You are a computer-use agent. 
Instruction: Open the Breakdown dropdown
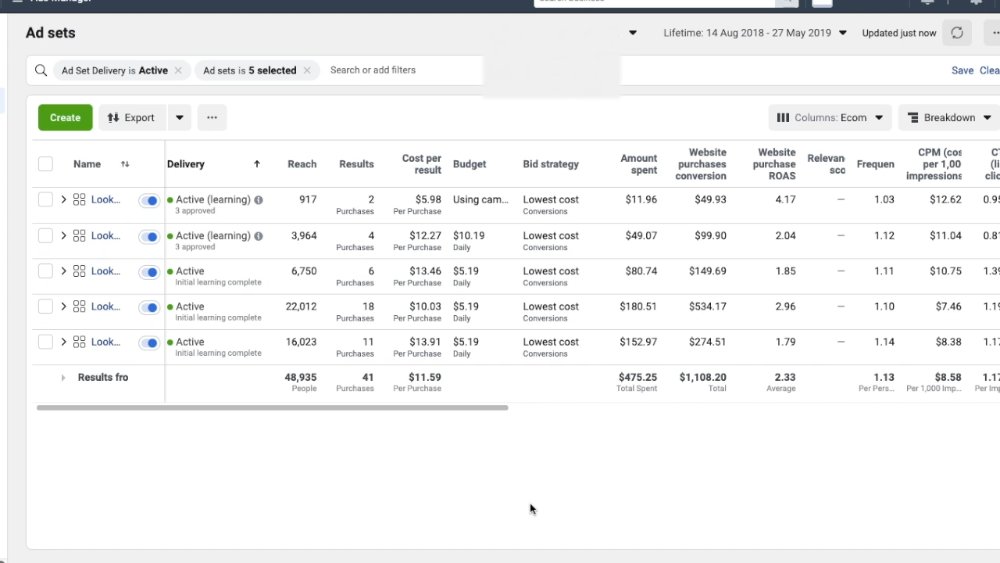click(949, 117)
